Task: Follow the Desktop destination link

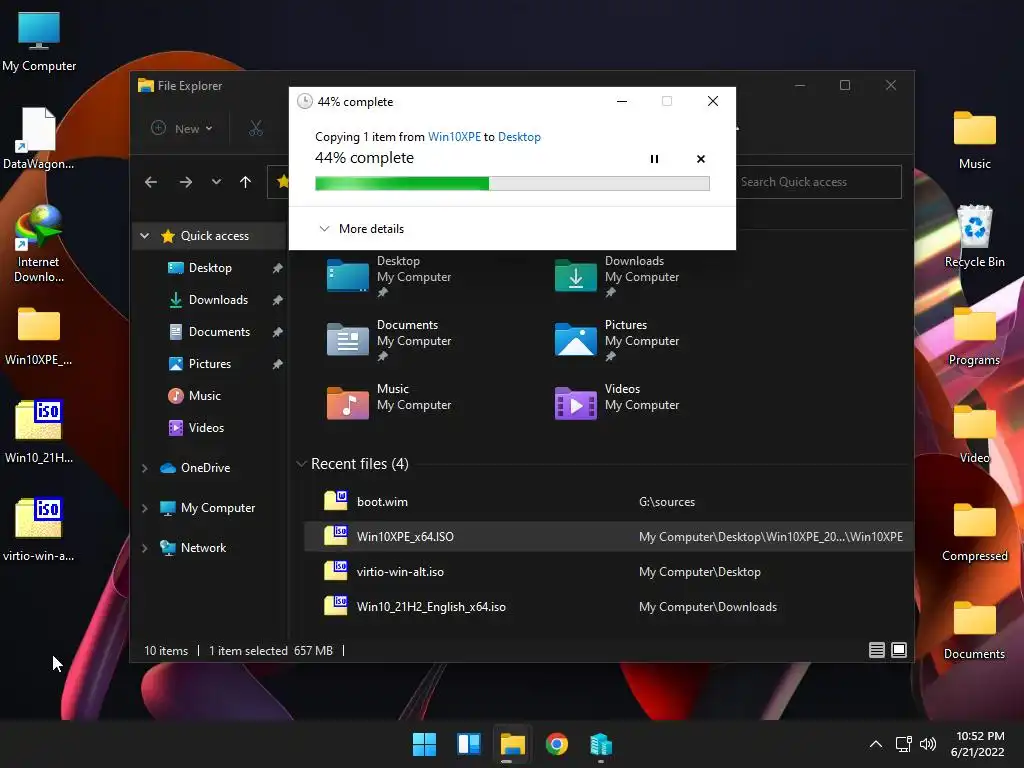Action: click(x=519, y=136)
